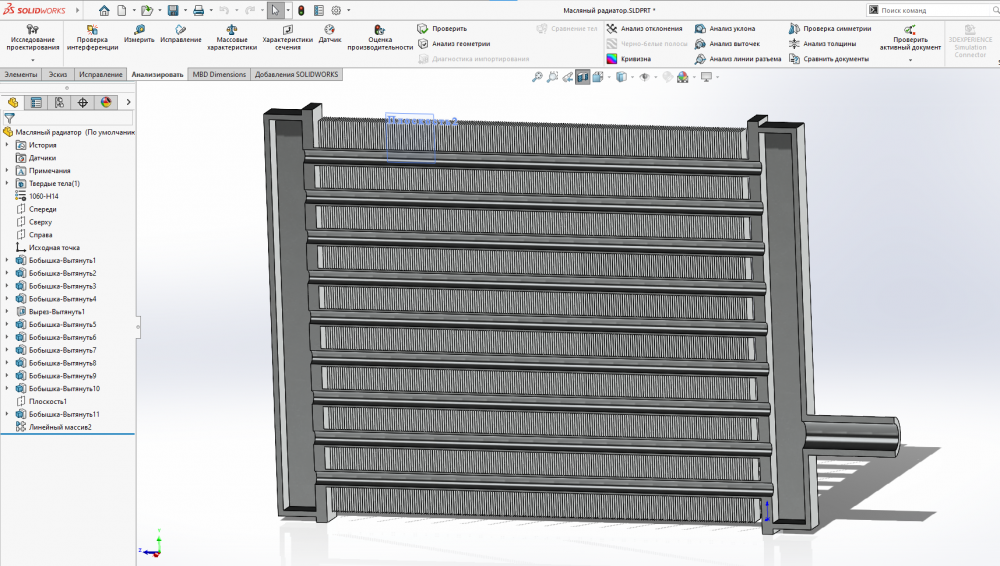Click Zoom to Fit magnifier icon
Image resolution: width=1000 pixels, height=566 pixels.
point(537,77)
